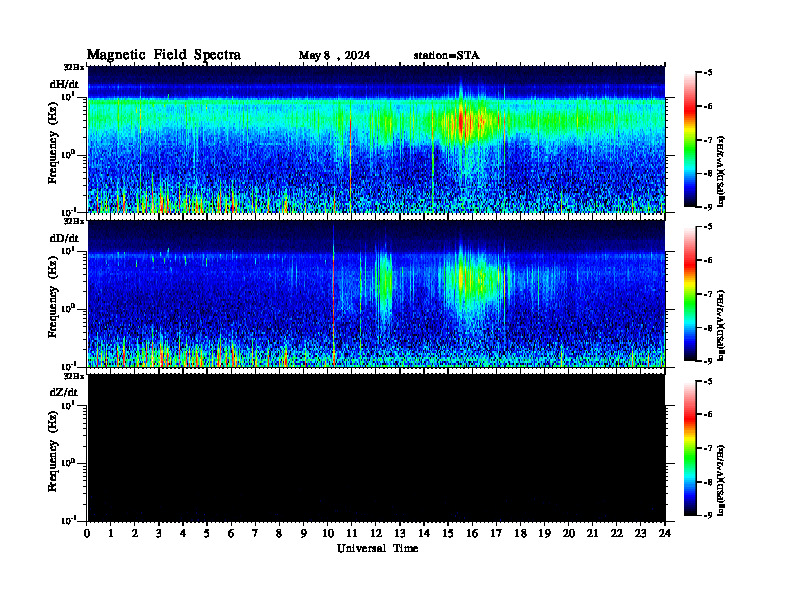This screenshot has width=792, height=612.
Task: Click the dZ/dt panel label
Action: [x=64, y=392]
